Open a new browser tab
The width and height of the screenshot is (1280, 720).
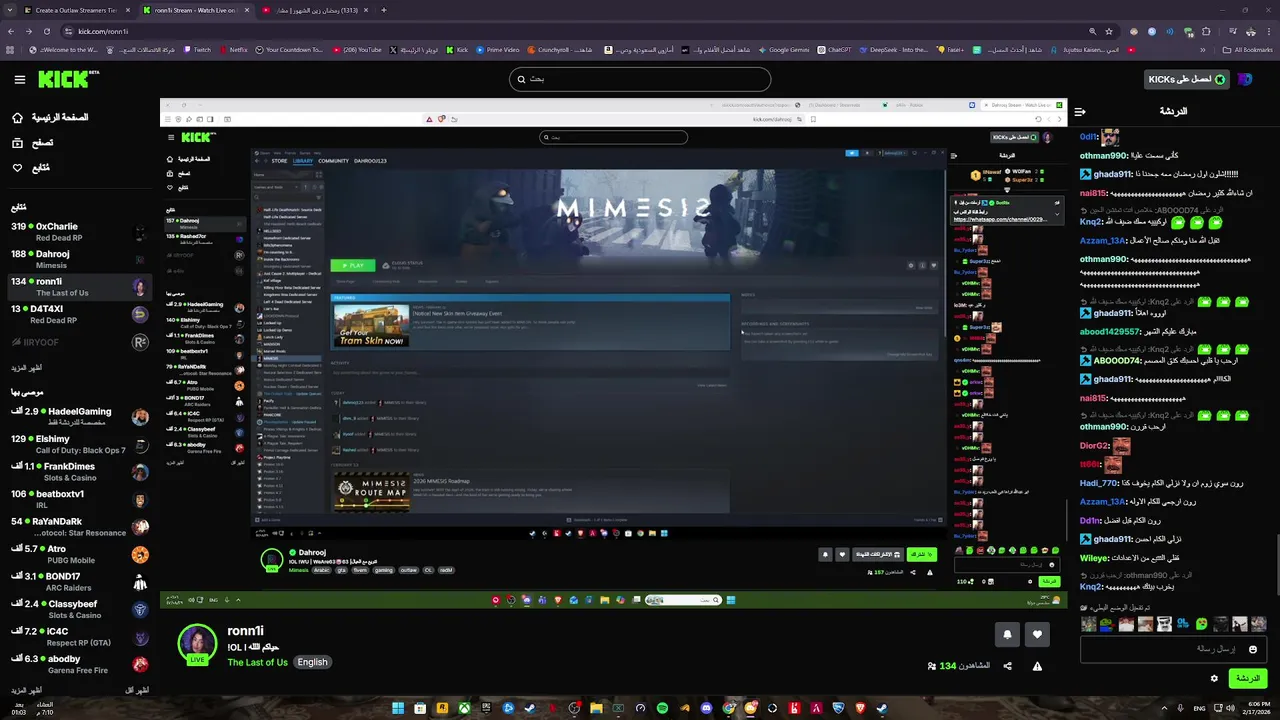tap(384, 10)
